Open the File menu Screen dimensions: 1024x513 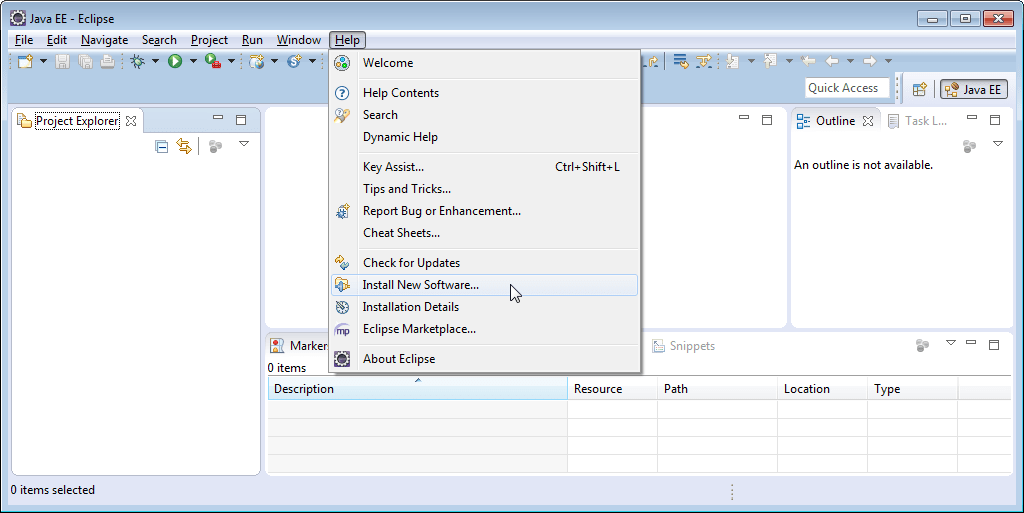tap(24, 40)
